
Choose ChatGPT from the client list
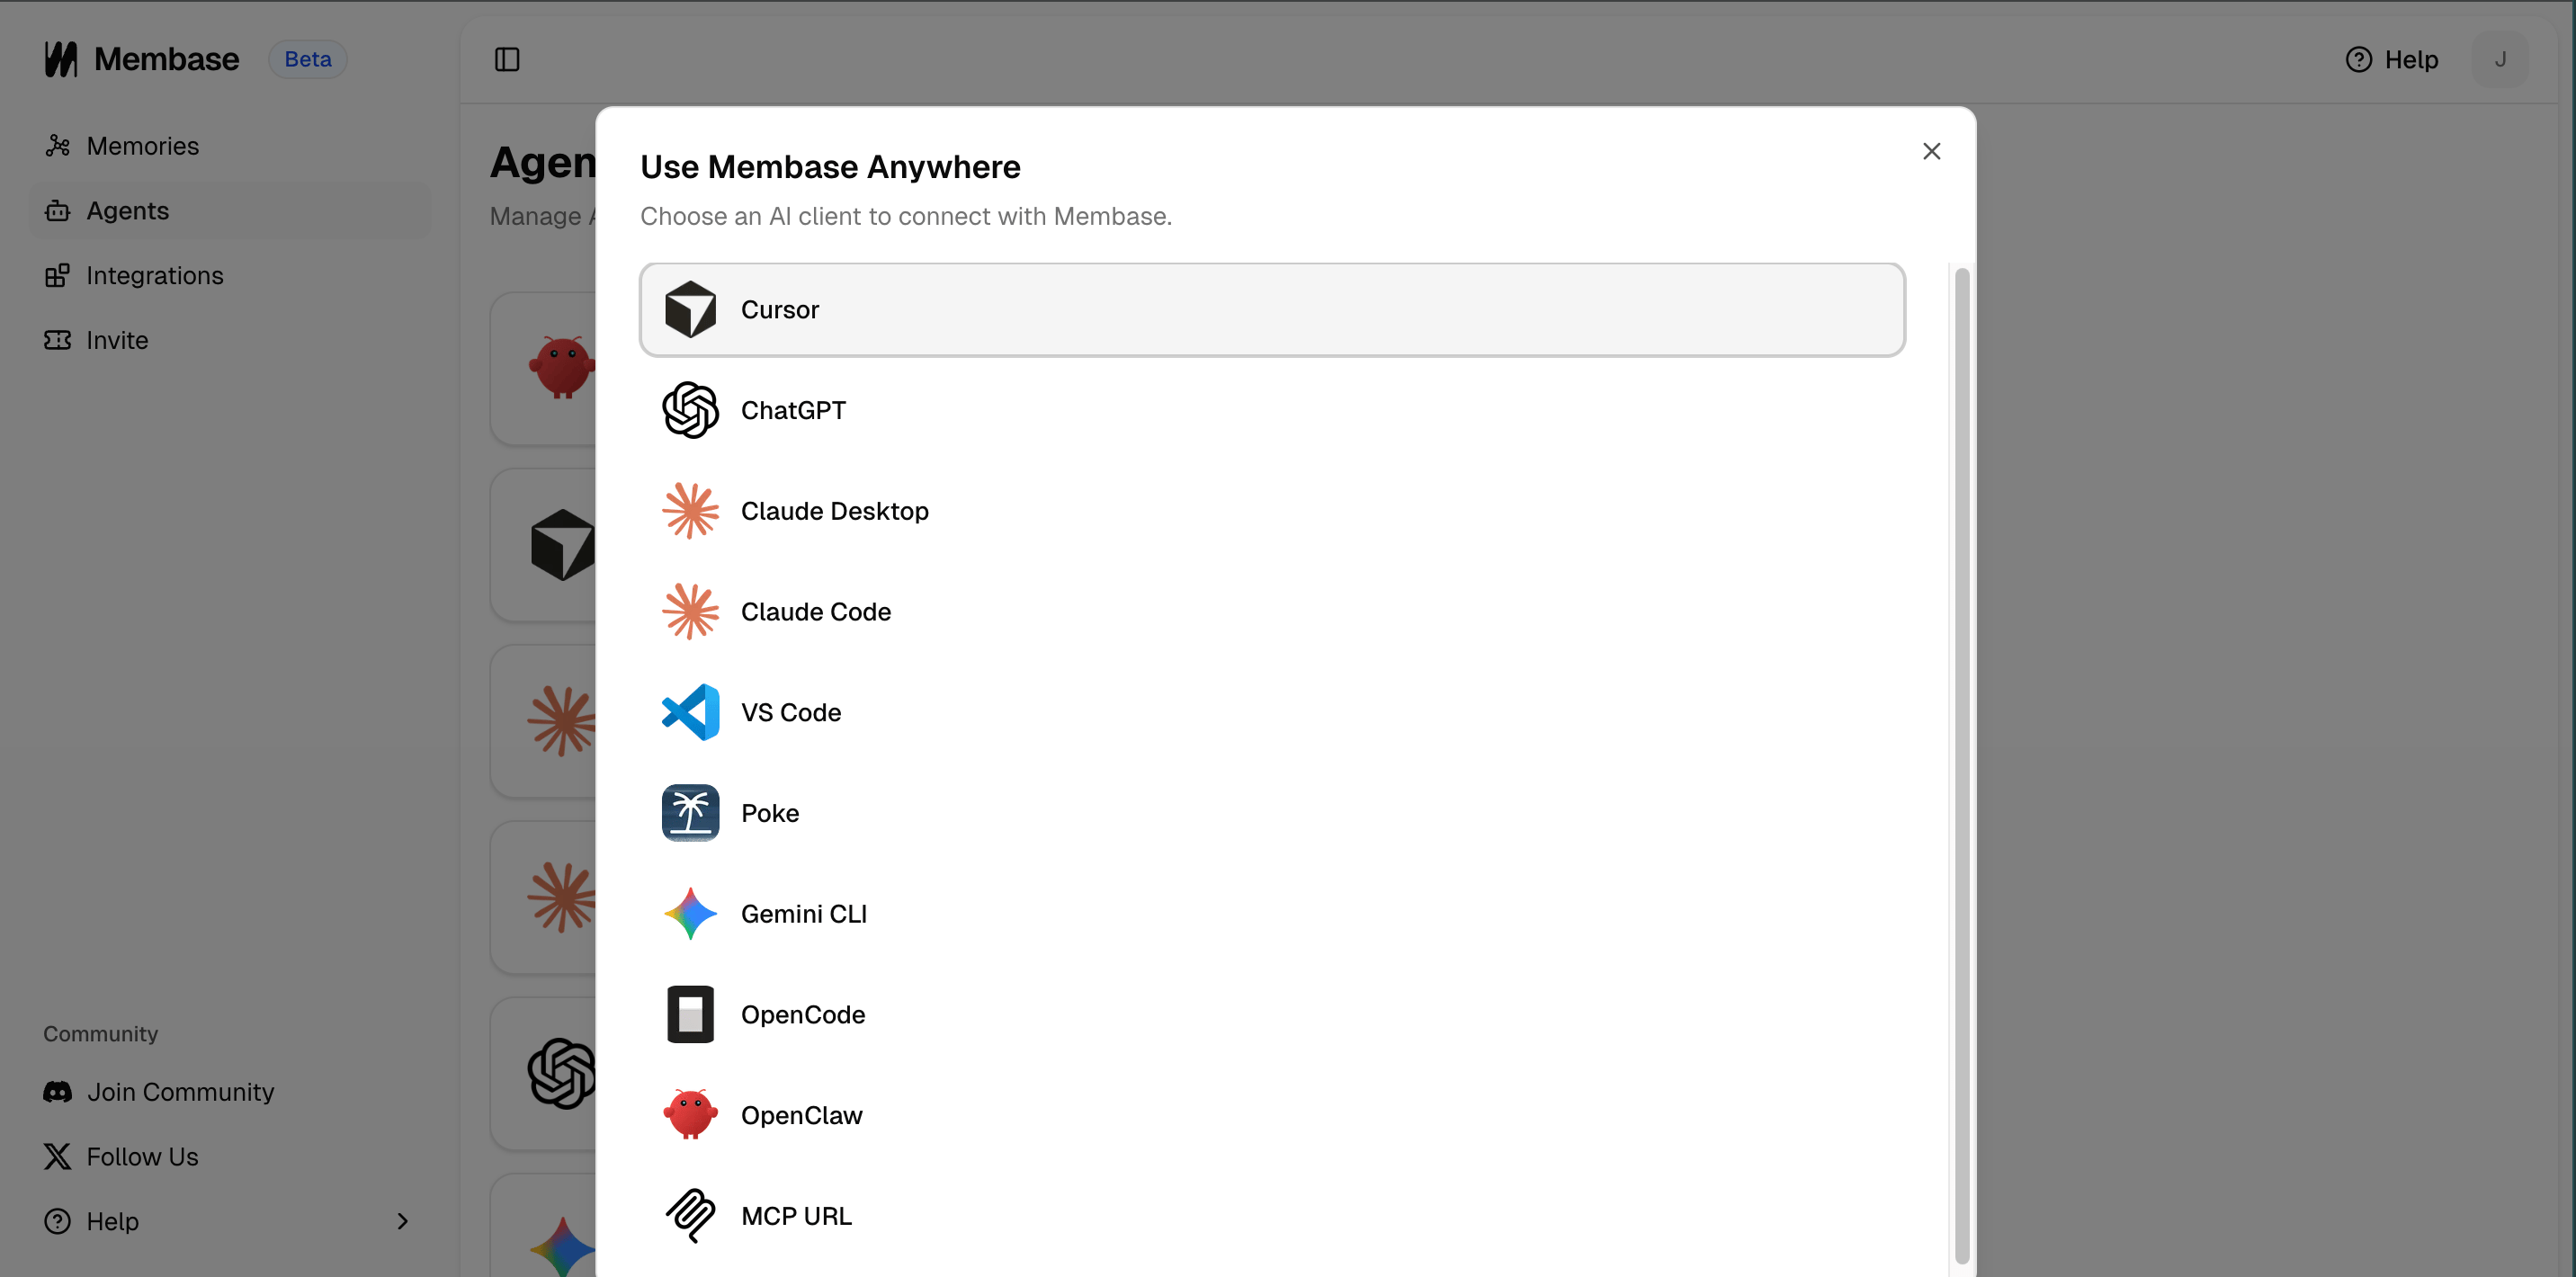(x=1272, y=410)
